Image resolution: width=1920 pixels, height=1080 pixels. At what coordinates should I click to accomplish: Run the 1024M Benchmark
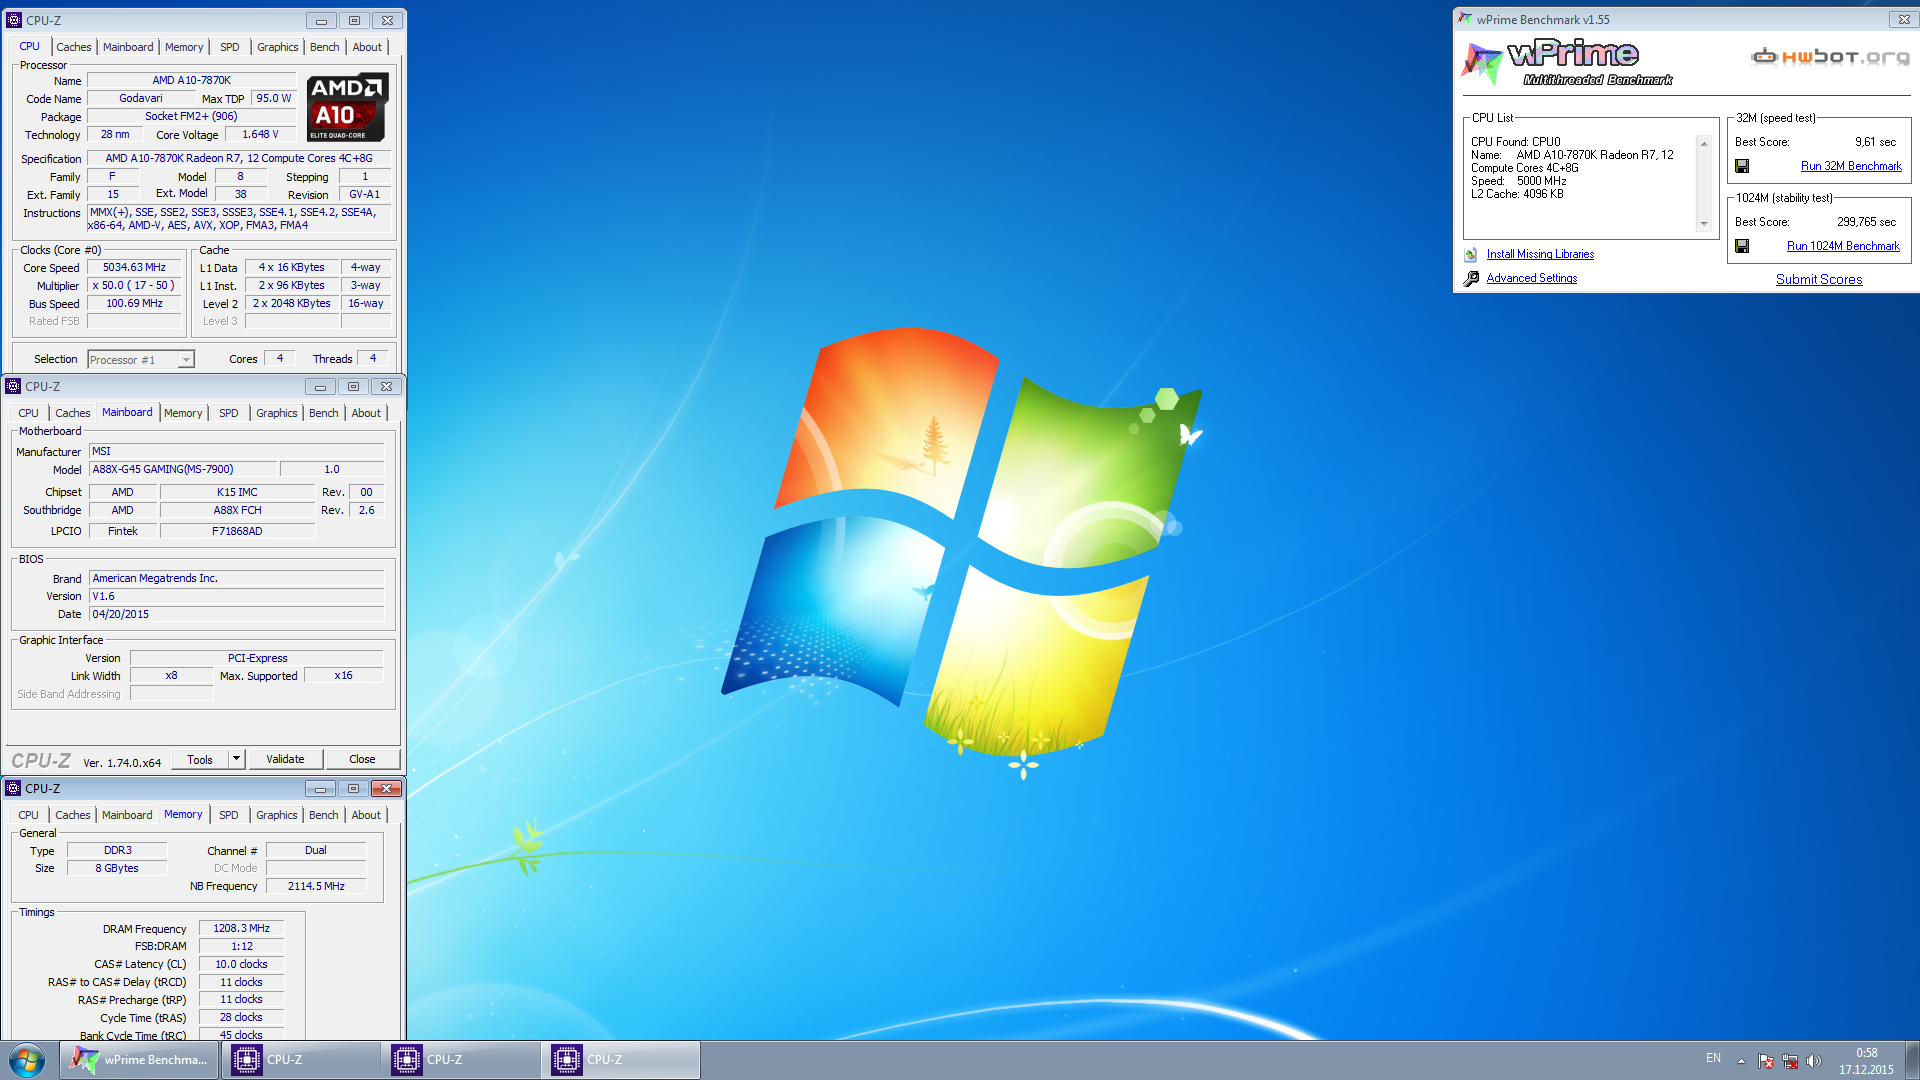(x=1843, y=246)
